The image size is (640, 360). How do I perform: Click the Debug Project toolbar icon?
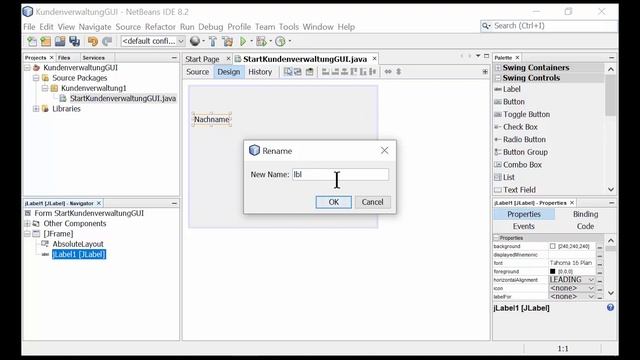[261, 41]
